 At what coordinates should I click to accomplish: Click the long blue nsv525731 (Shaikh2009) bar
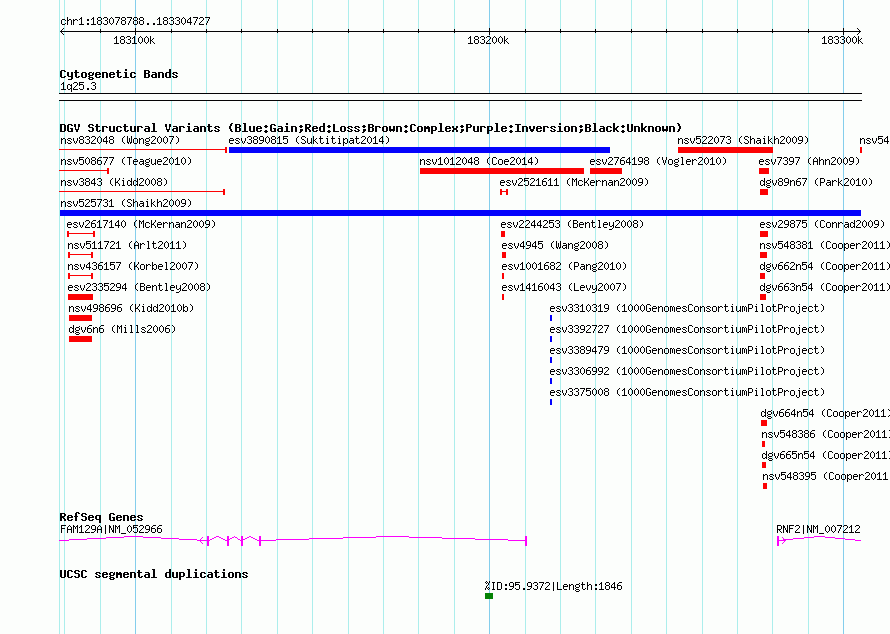460,213
